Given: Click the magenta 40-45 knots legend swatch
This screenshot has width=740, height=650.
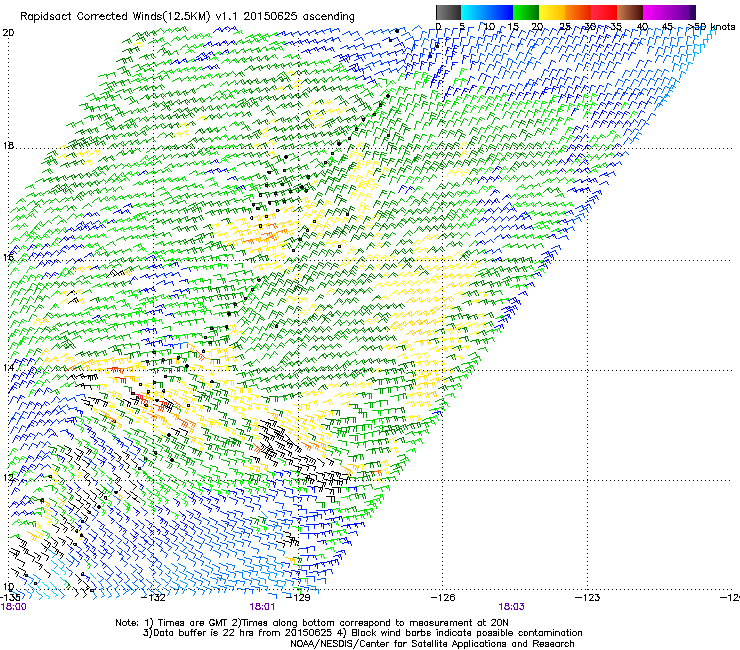Looking at the screenshot, I should [656, 12].
